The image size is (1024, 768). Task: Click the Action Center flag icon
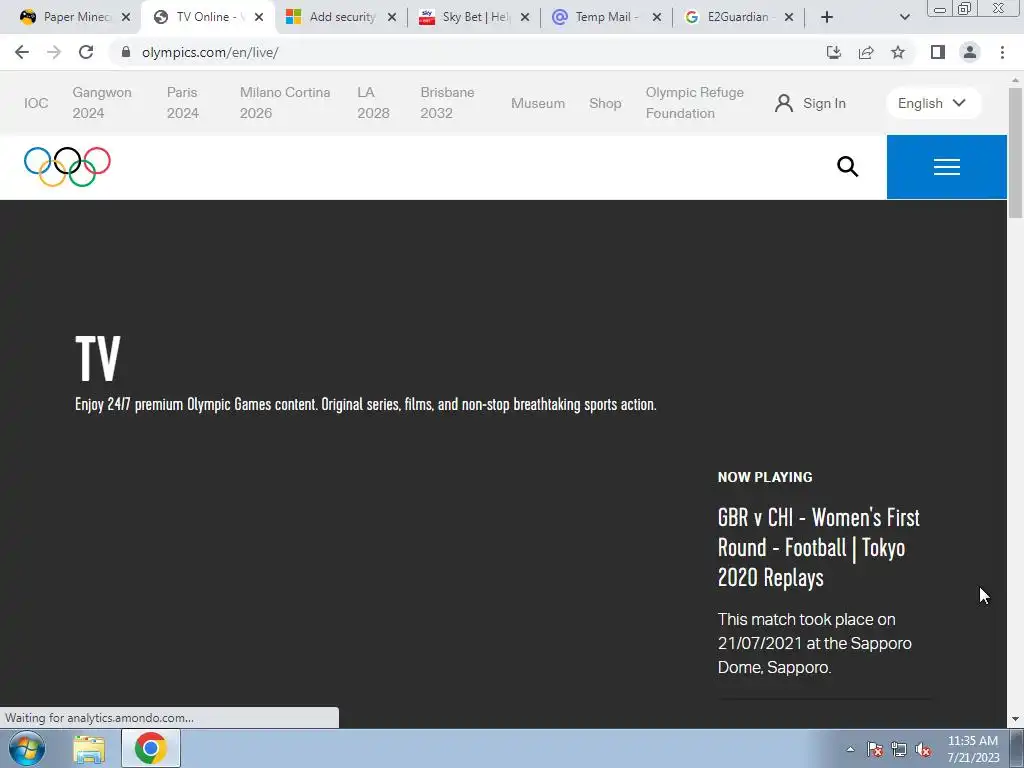[874, 750]
